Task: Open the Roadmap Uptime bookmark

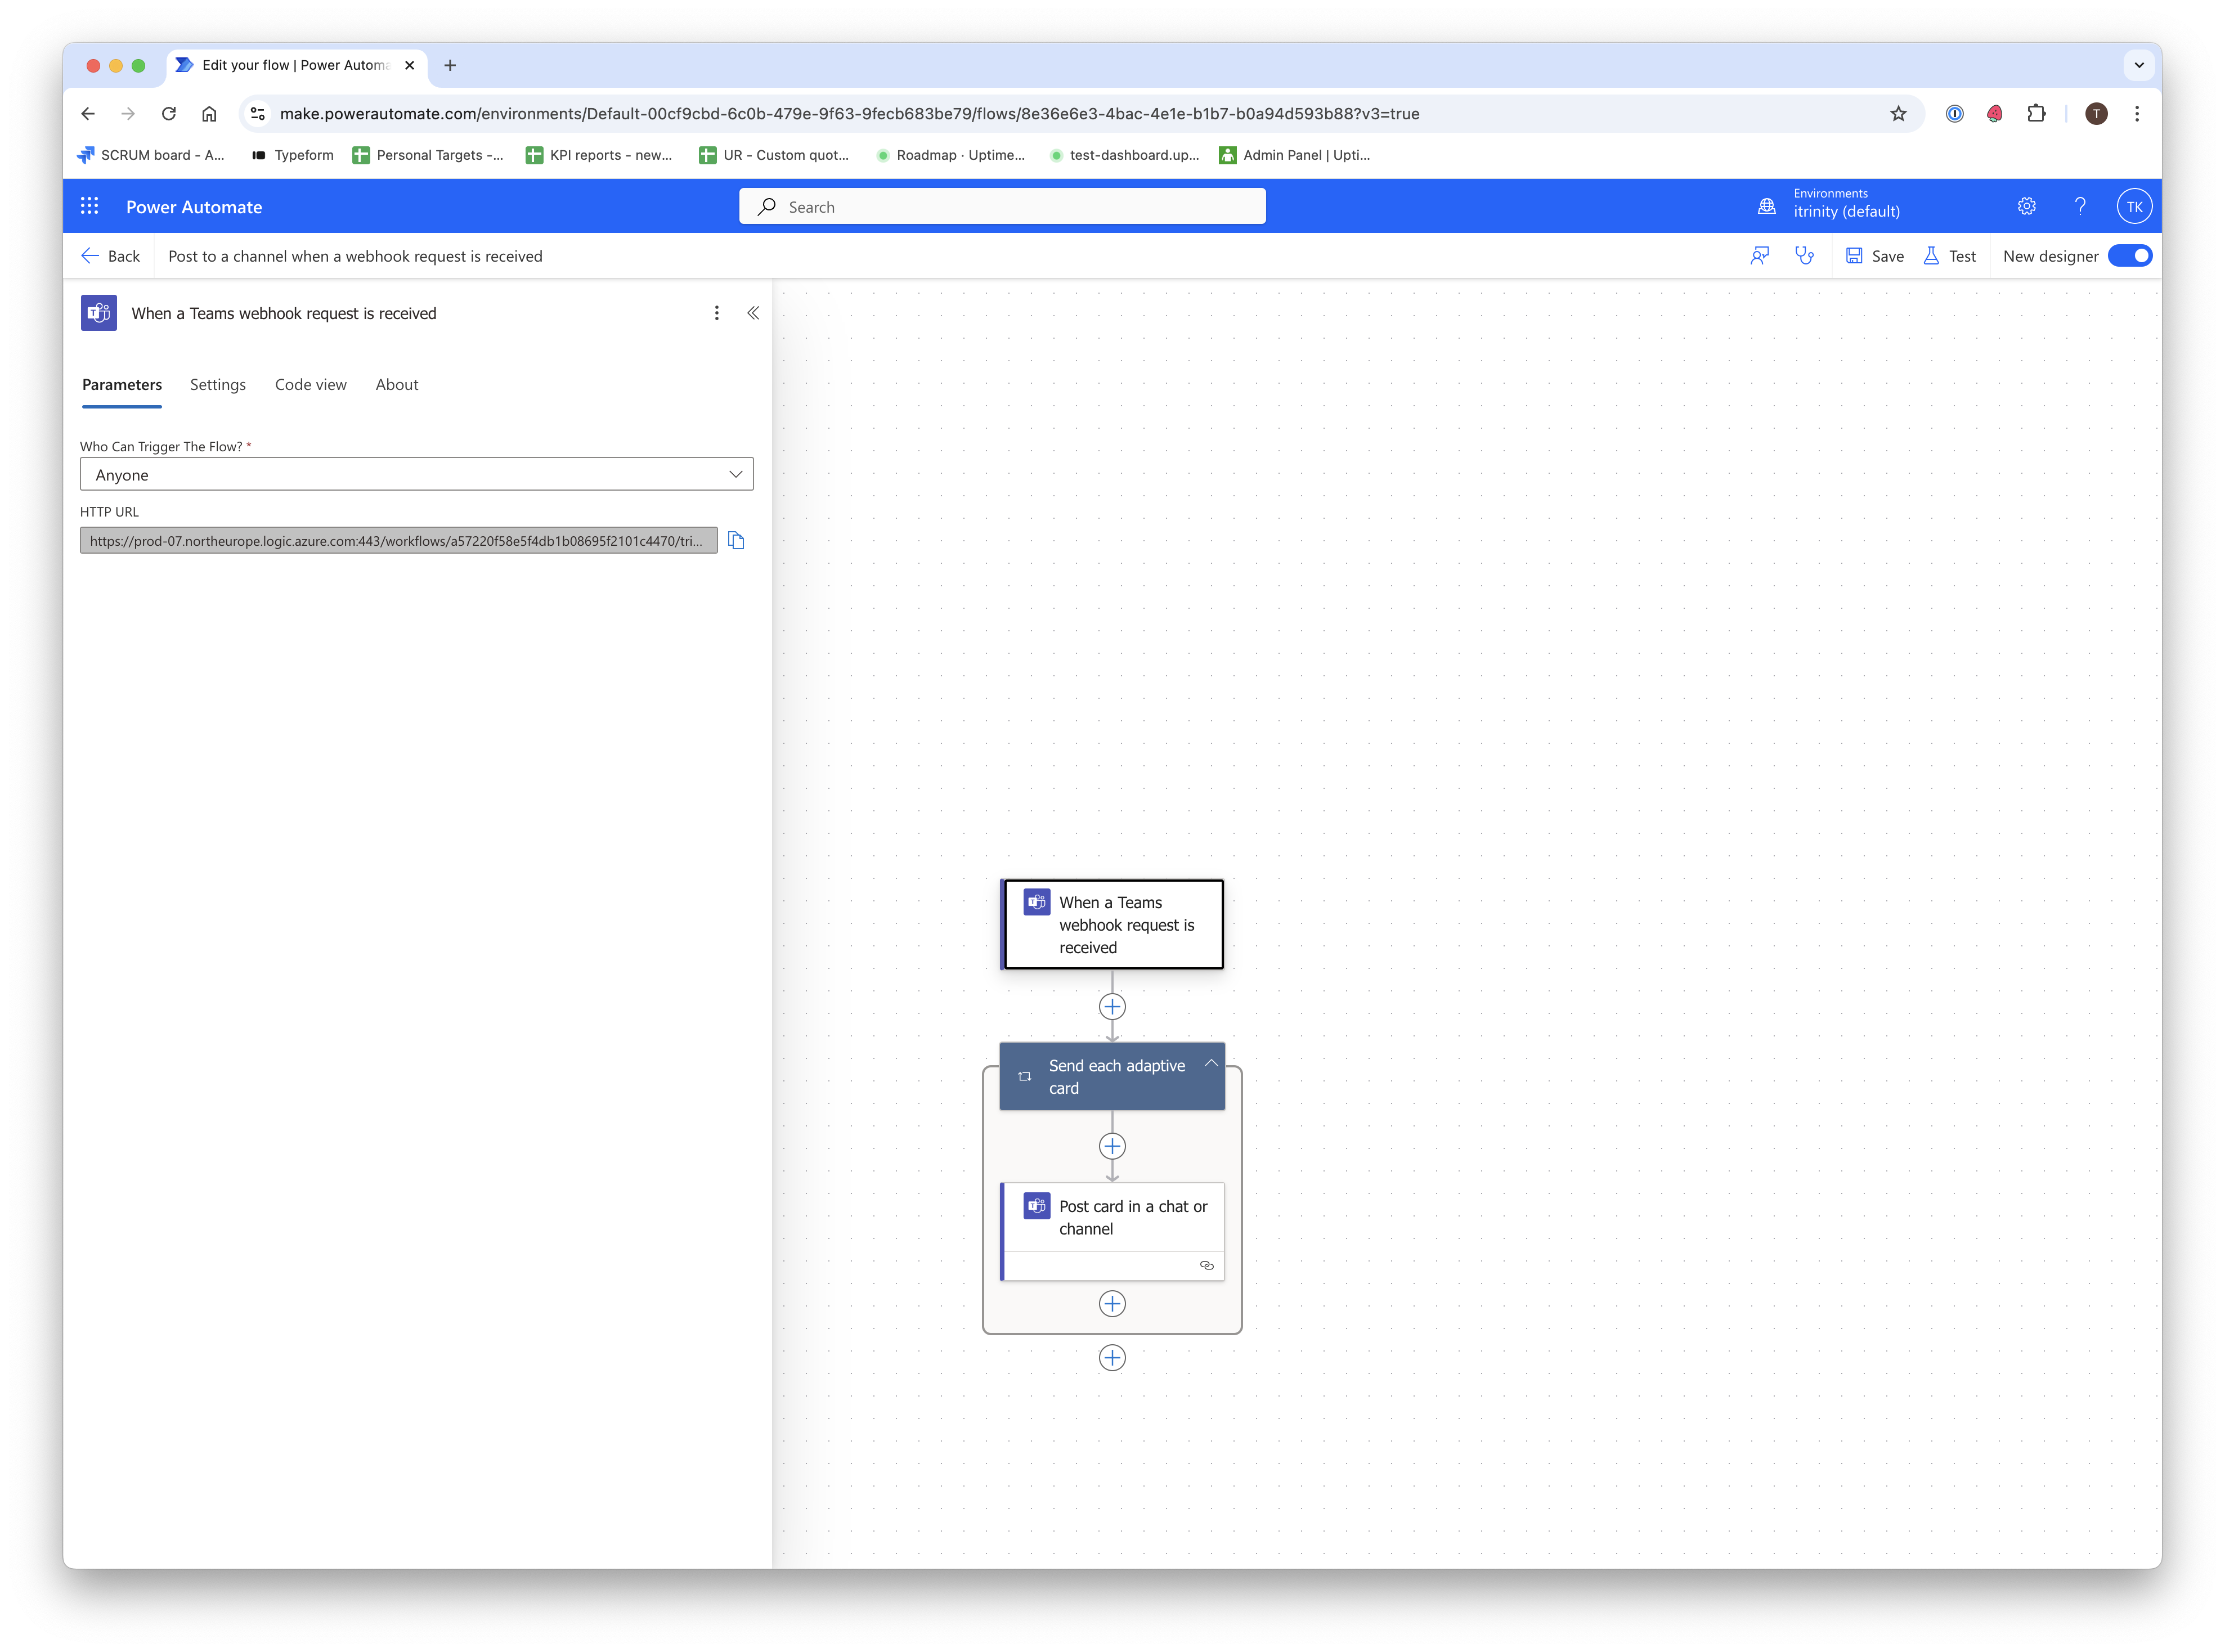Action: coord(950,155)
